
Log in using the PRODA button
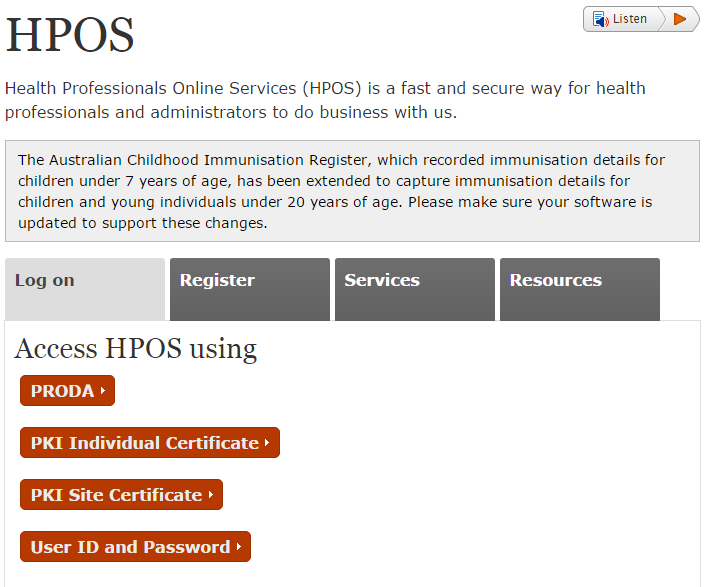pyautogui.click(x=67, y=391)
